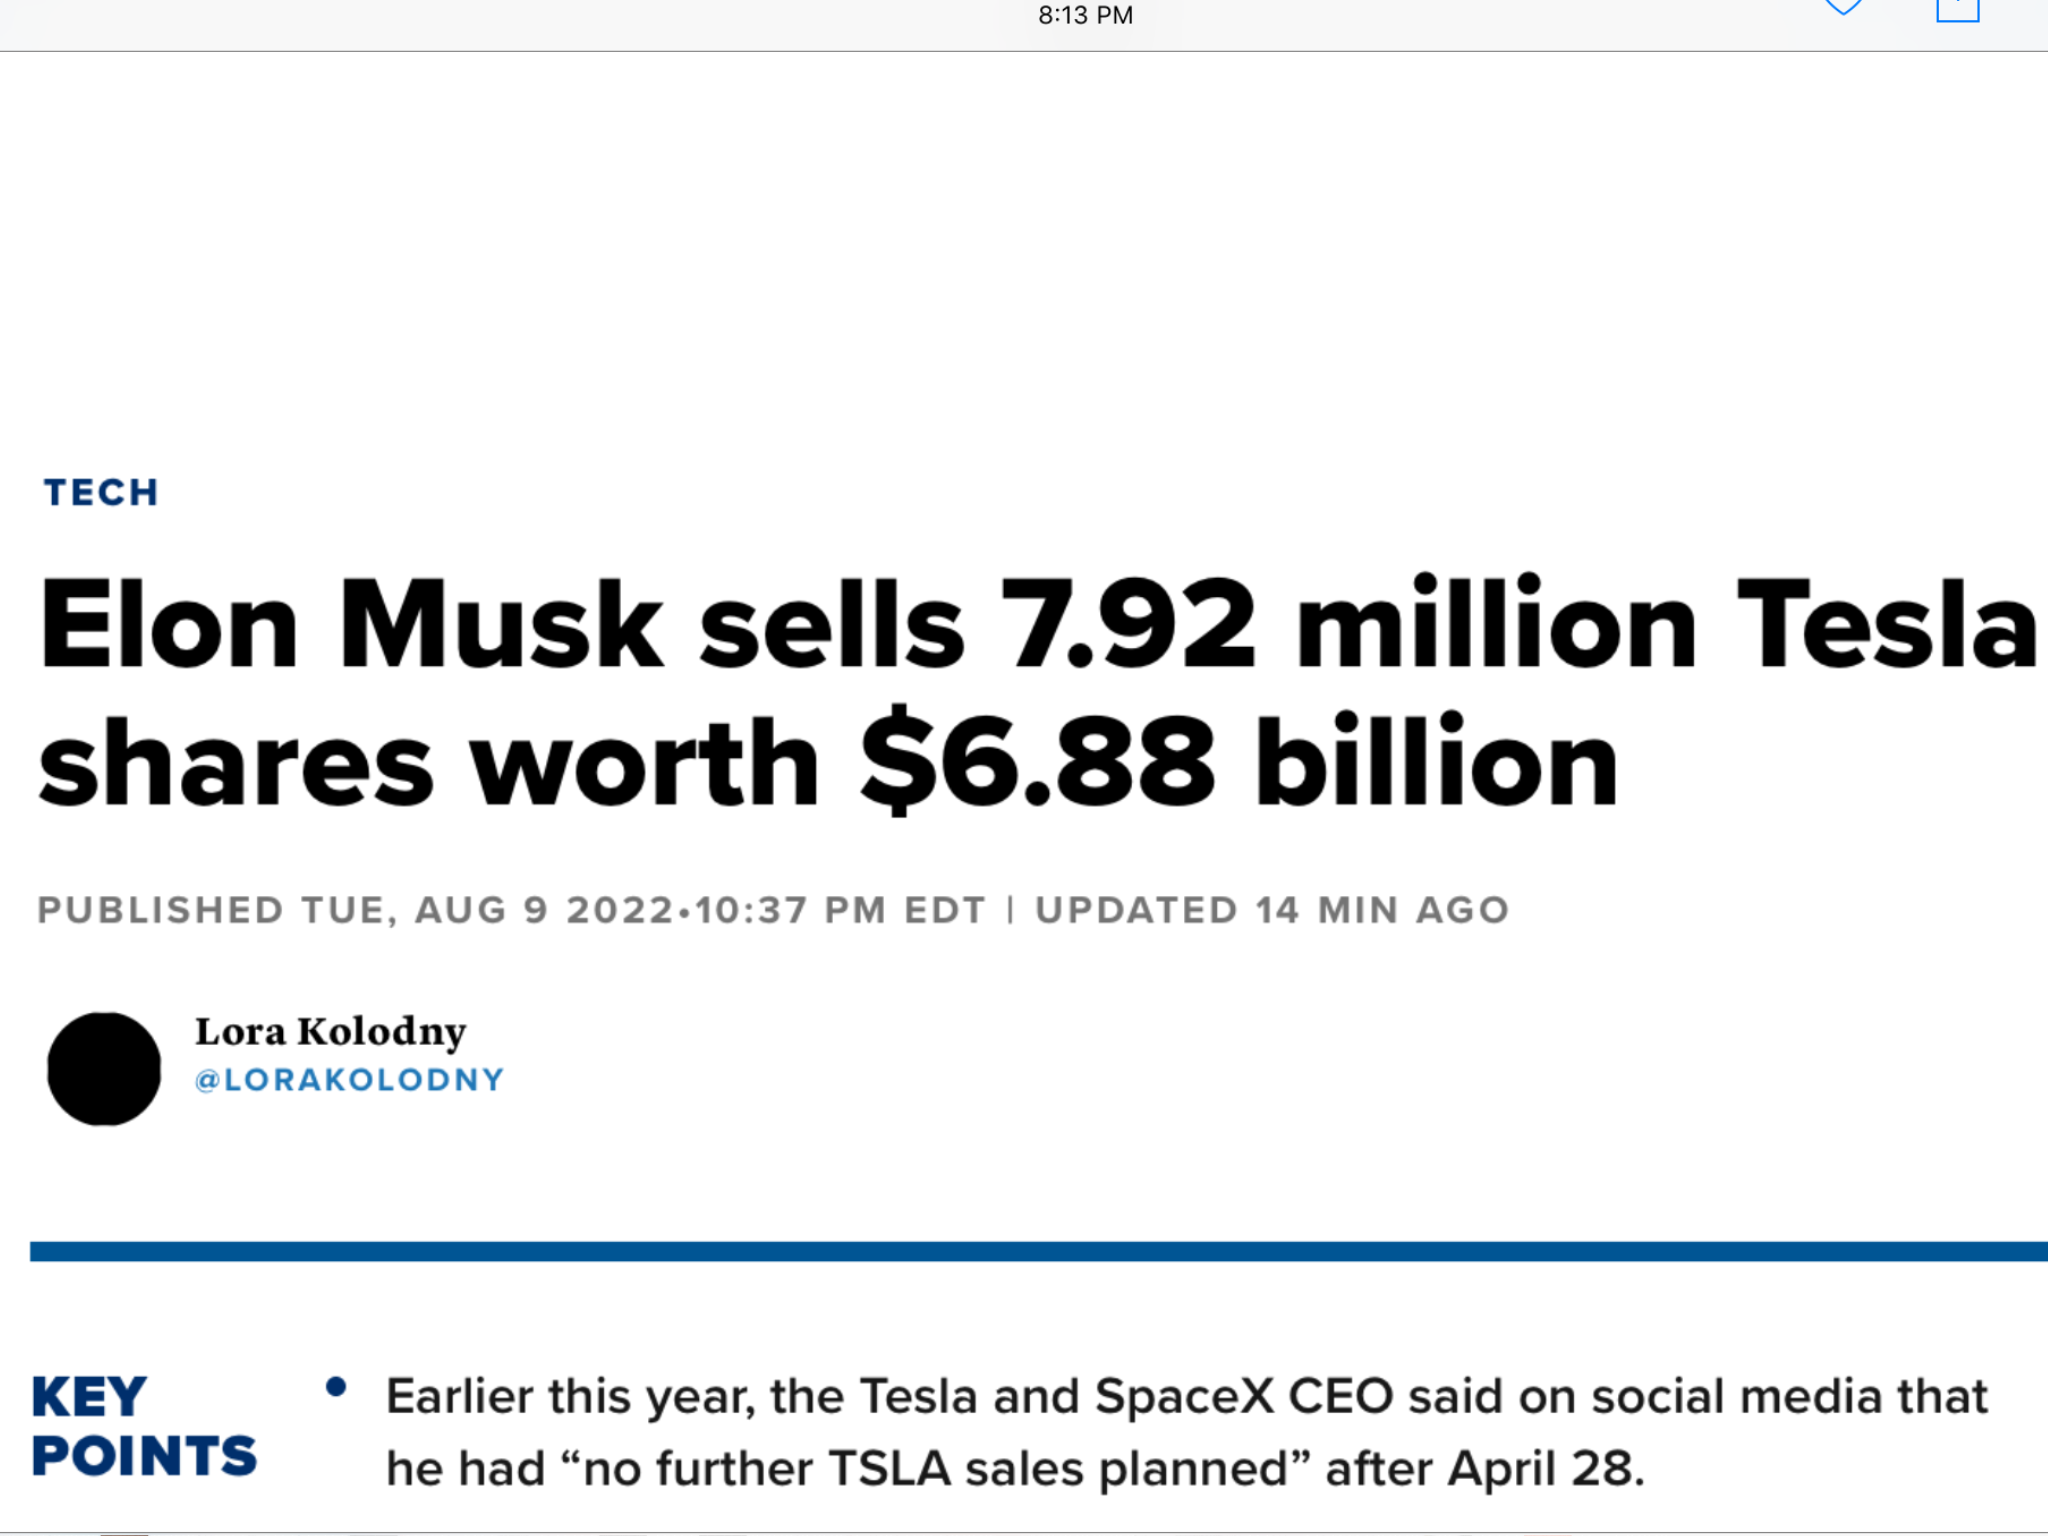Tap the heart favorite icon

point(1842,8)
